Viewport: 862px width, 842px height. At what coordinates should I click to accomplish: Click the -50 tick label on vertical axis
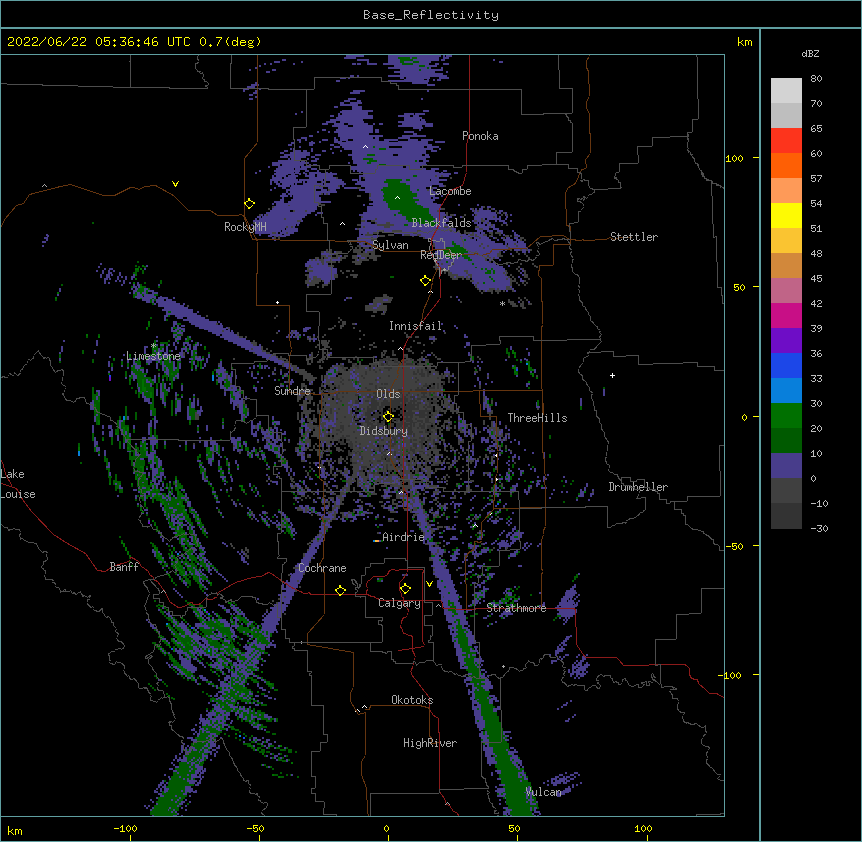(734, 546)
